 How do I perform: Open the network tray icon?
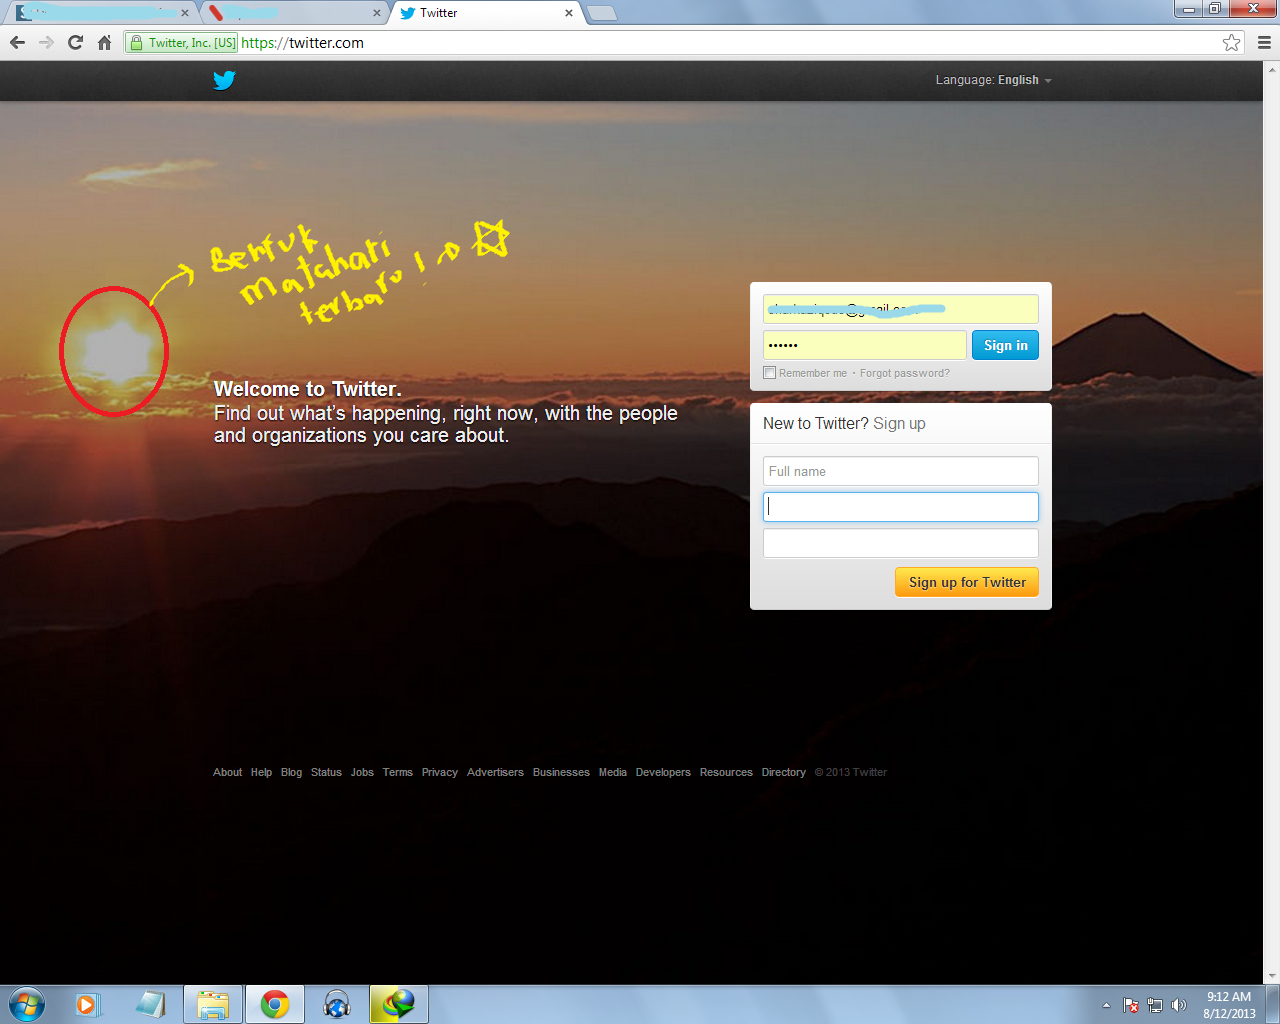tap(1155, 1005)
